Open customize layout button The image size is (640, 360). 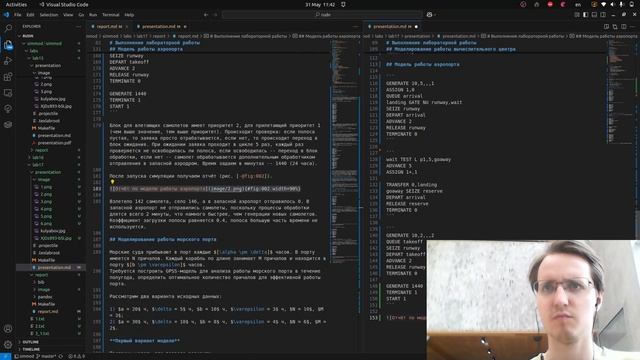pyautogui.click(x=577, y=15)
